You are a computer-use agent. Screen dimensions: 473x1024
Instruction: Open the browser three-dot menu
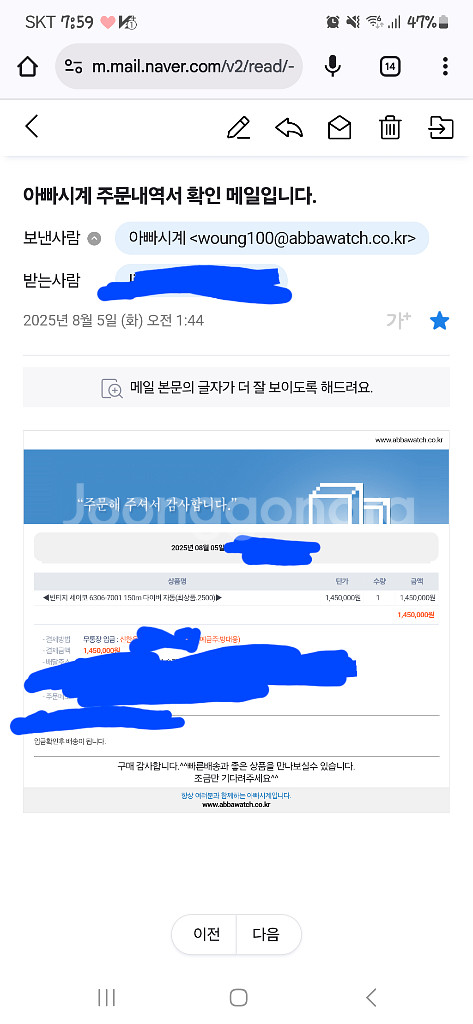[x=445, y=66]
